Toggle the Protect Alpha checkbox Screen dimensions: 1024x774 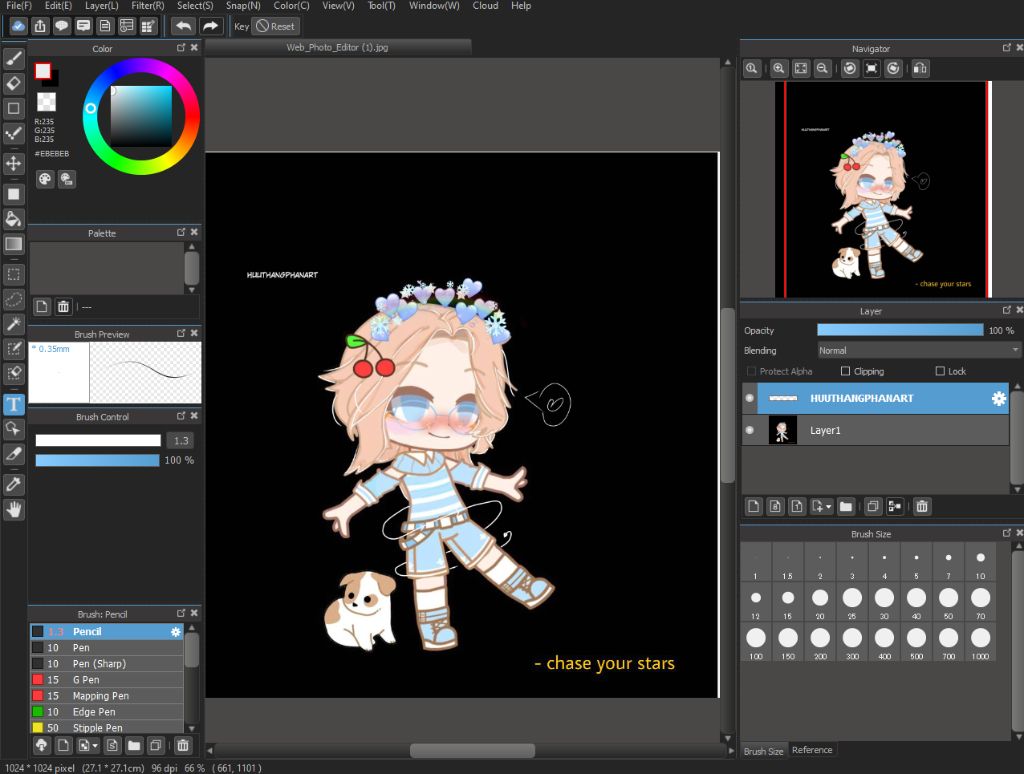coord(751,371)
